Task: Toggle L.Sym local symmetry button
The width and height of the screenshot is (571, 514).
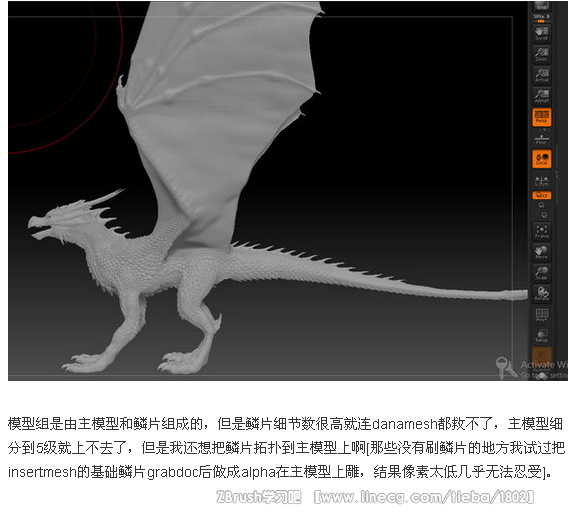Action: click(x=541, y=181)
